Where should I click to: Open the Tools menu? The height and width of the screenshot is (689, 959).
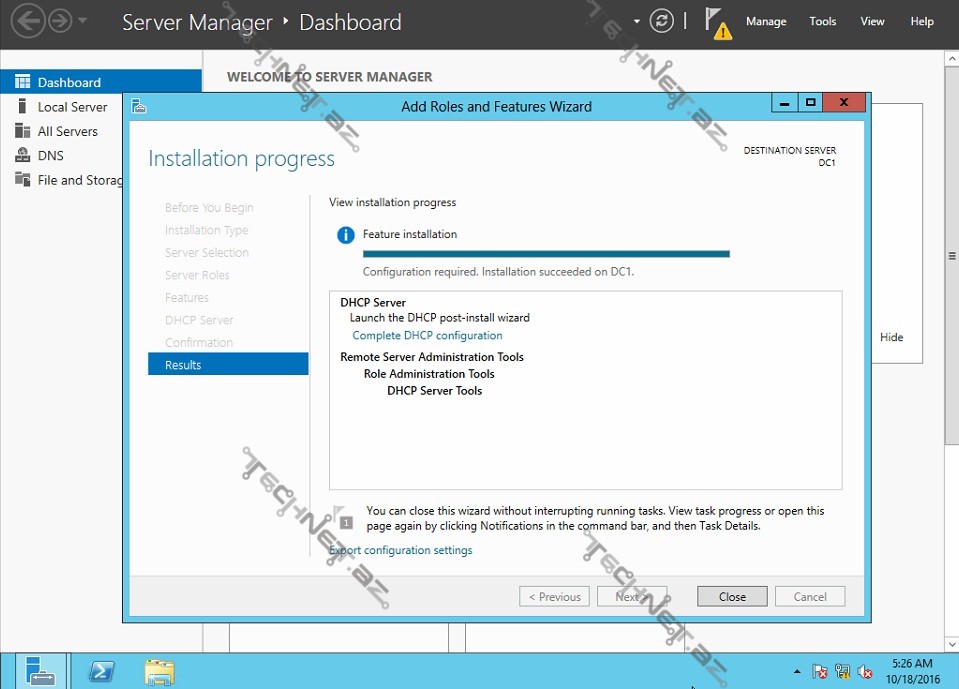point(822,21)
